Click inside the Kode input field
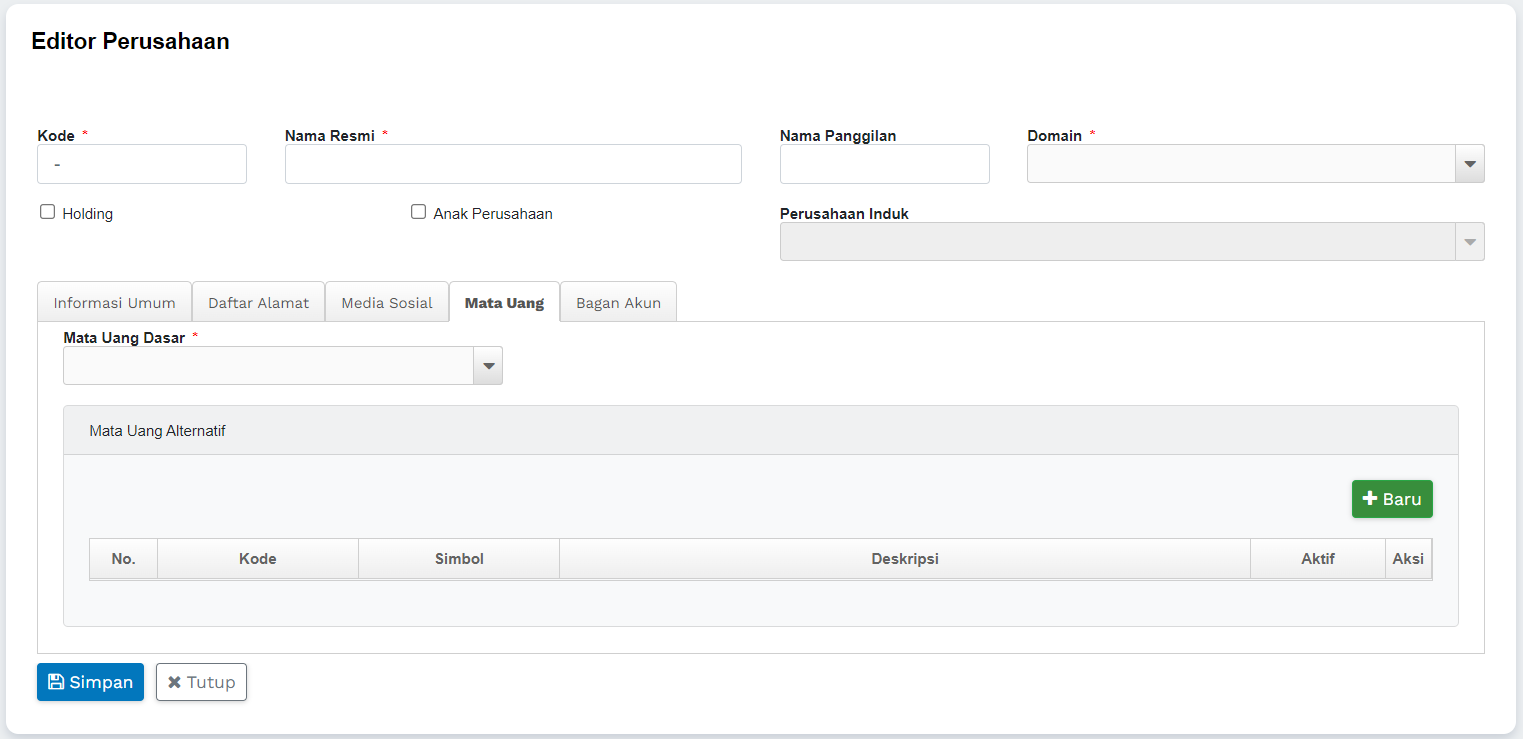 [142, 164]
